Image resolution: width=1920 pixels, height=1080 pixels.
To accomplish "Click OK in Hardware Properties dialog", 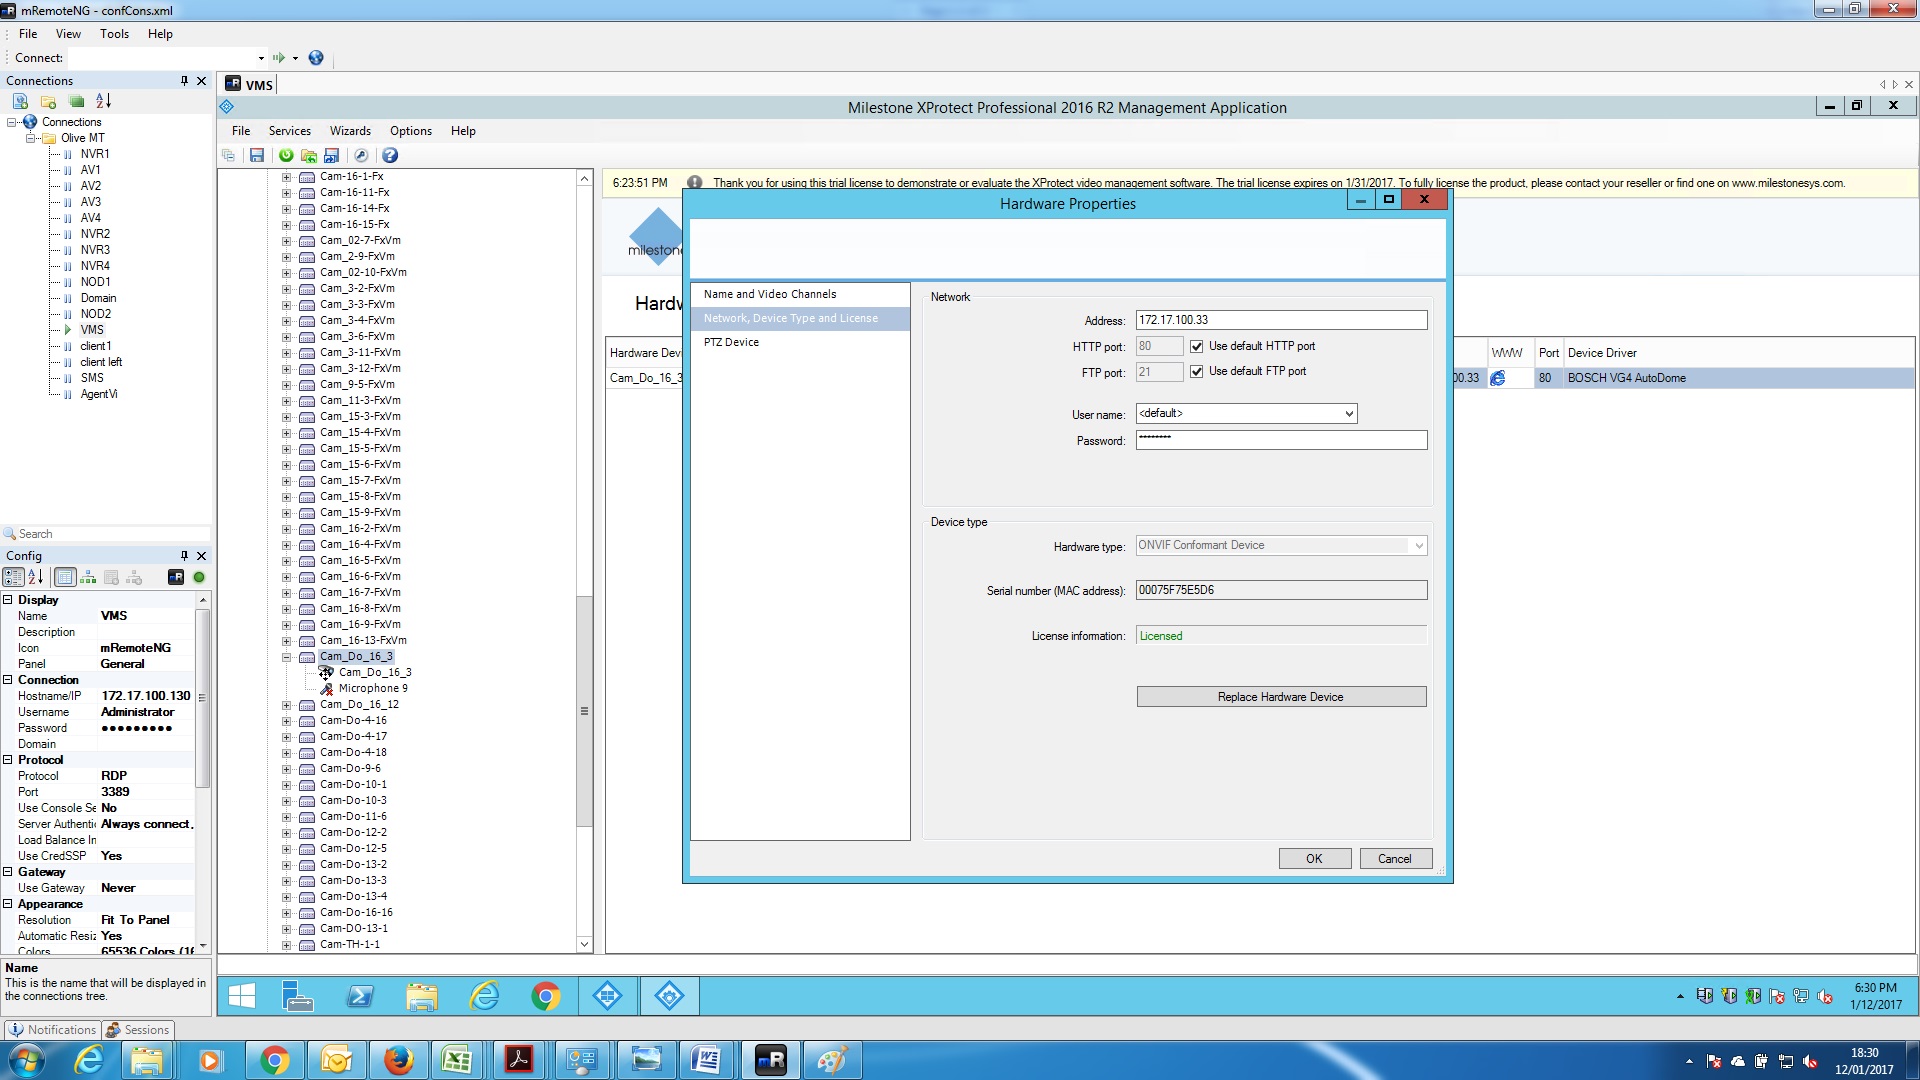I will 1314,859.
